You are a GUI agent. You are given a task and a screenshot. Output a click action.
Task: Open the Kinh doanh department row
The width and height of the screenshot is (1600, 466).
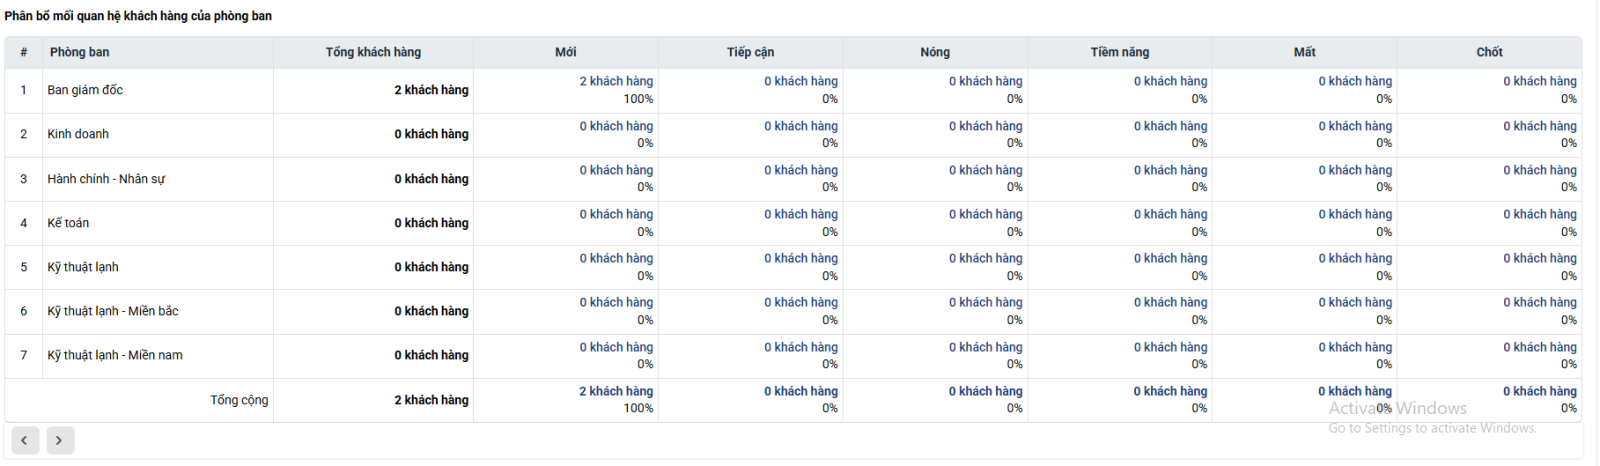(793, 134)
